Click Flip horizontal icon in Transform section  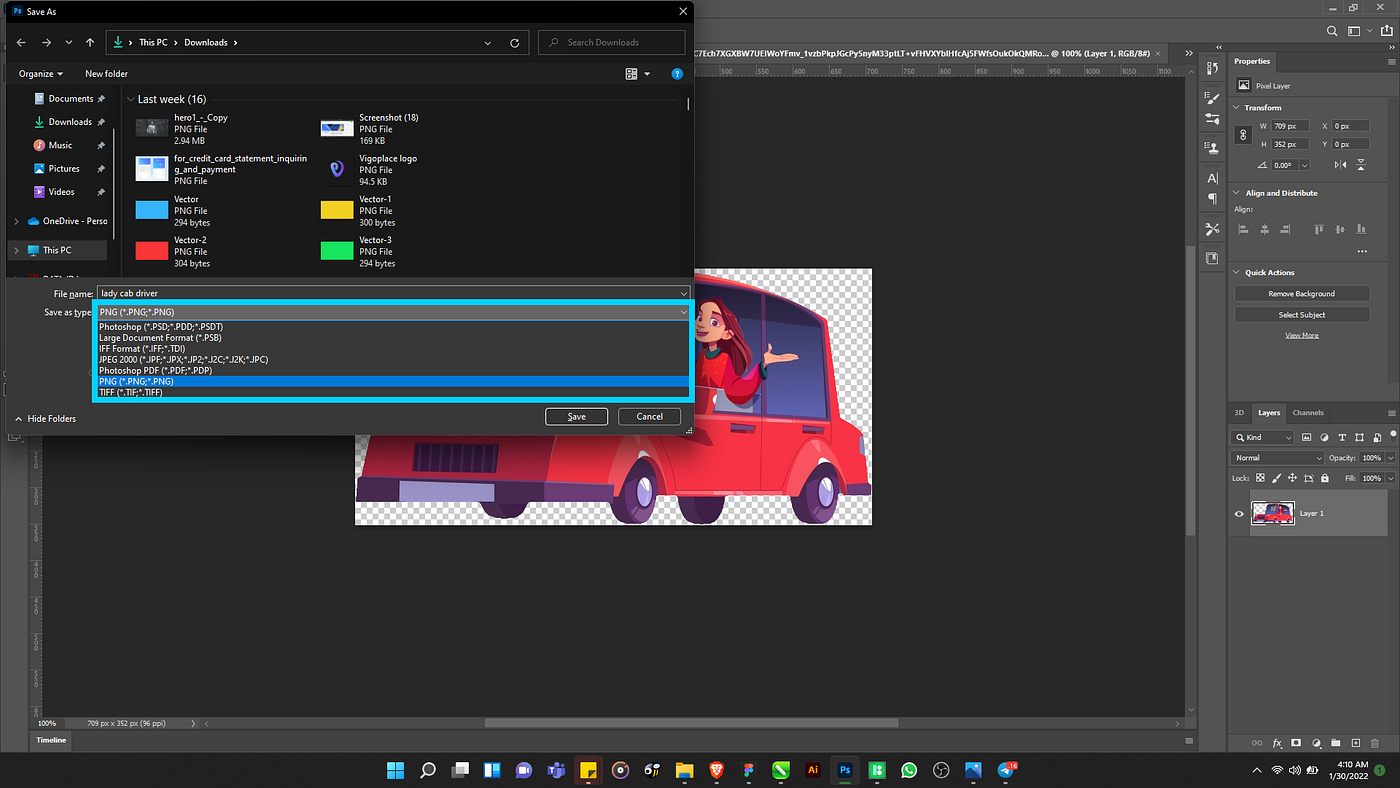click(x=1343, y=165)
